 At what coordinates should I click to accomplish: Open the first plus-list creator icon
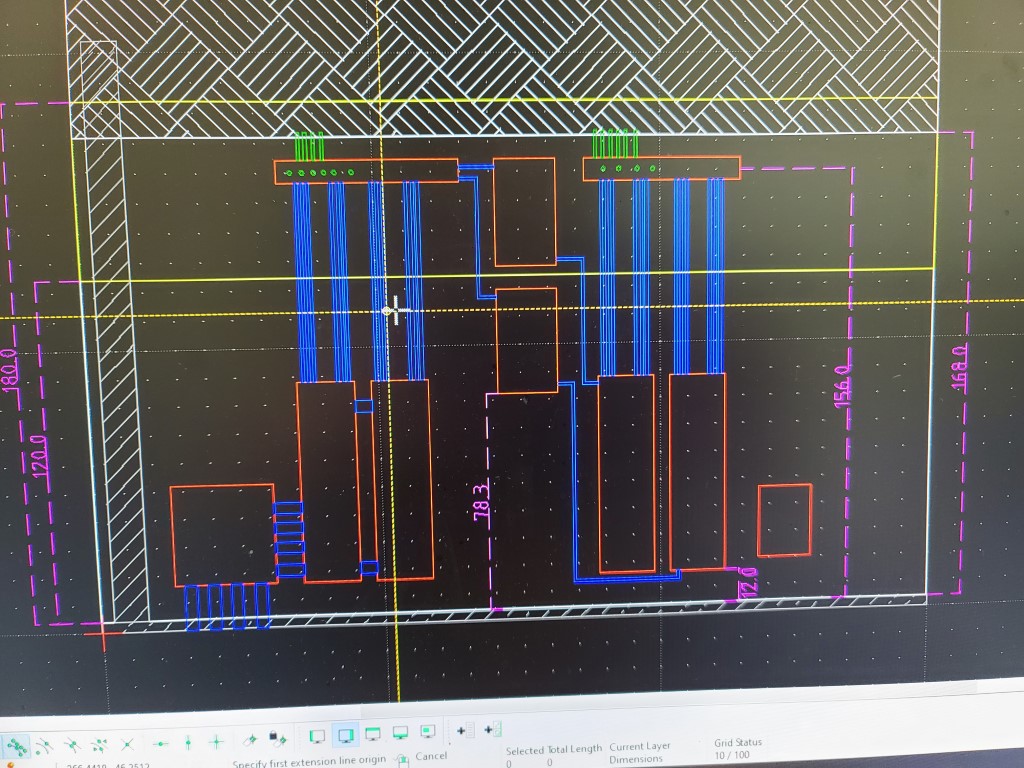click(x=463, y=731)
